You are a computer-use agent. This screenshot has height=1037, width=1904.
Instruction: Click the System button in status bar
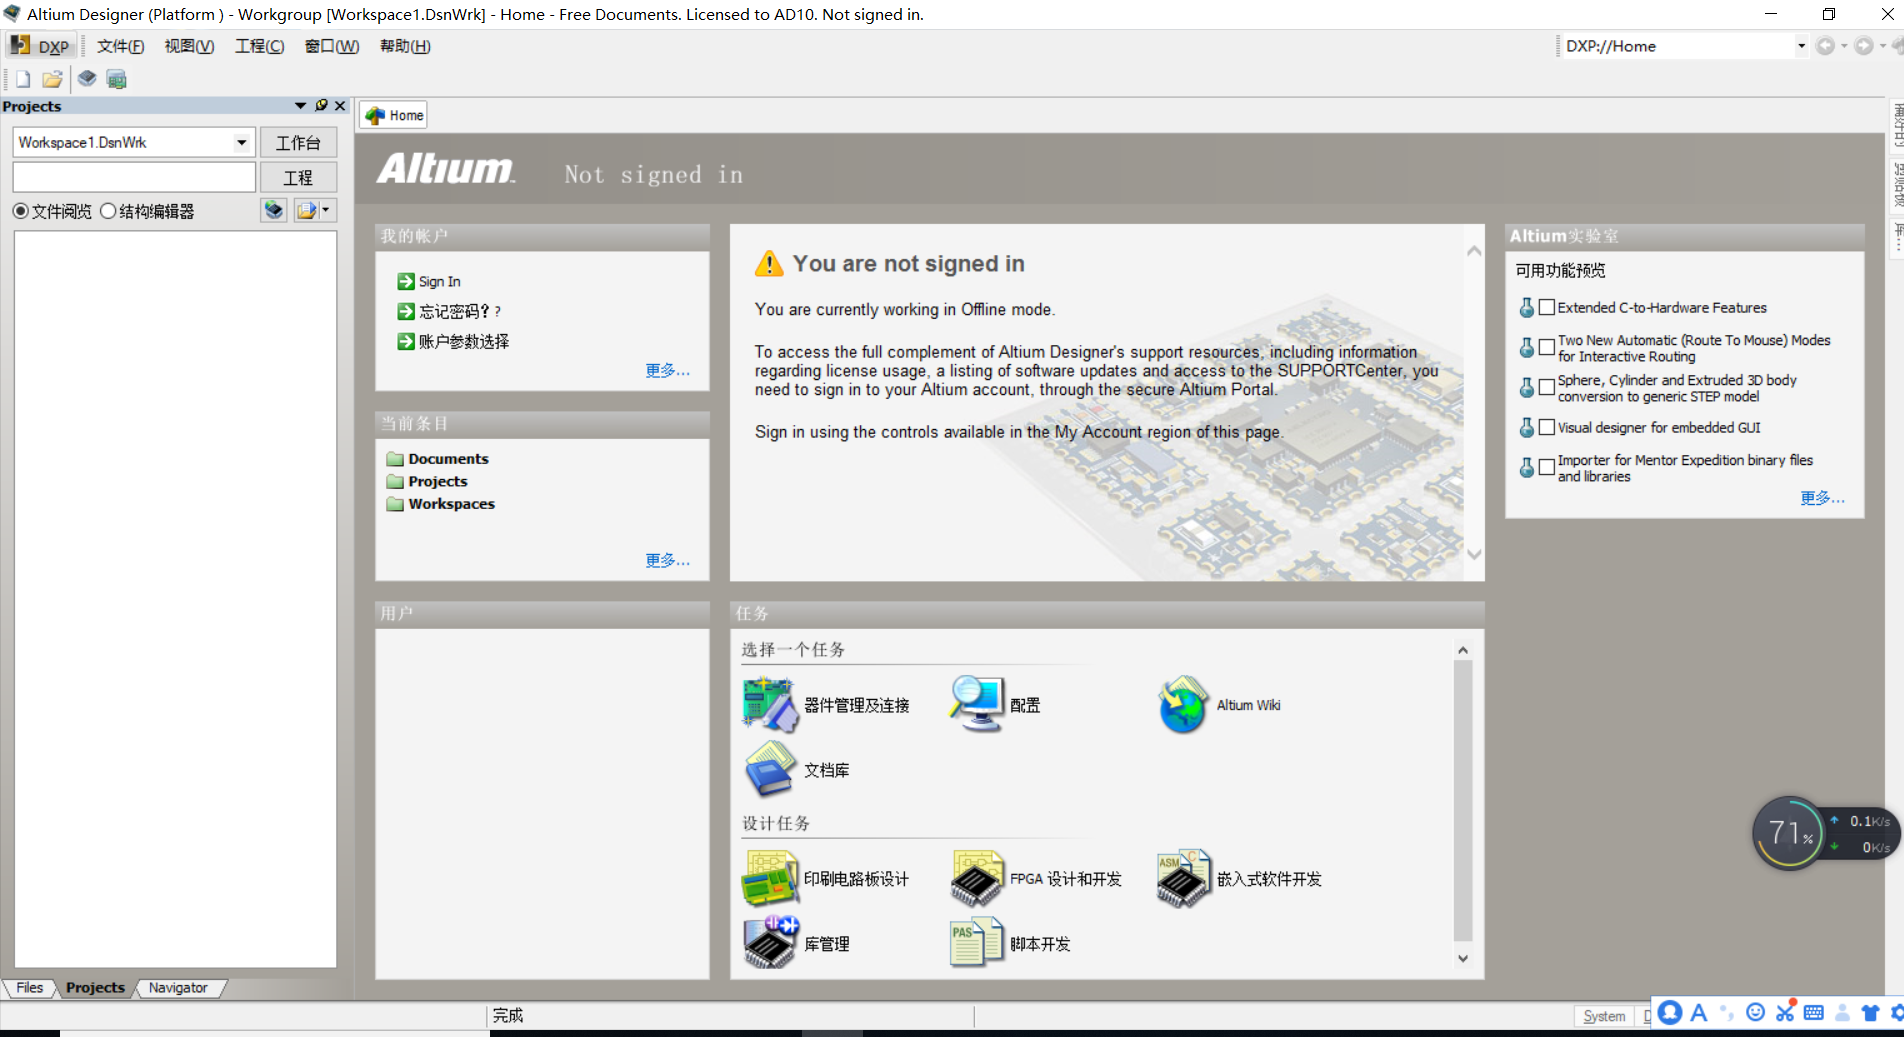[x=1604, y=1016]
